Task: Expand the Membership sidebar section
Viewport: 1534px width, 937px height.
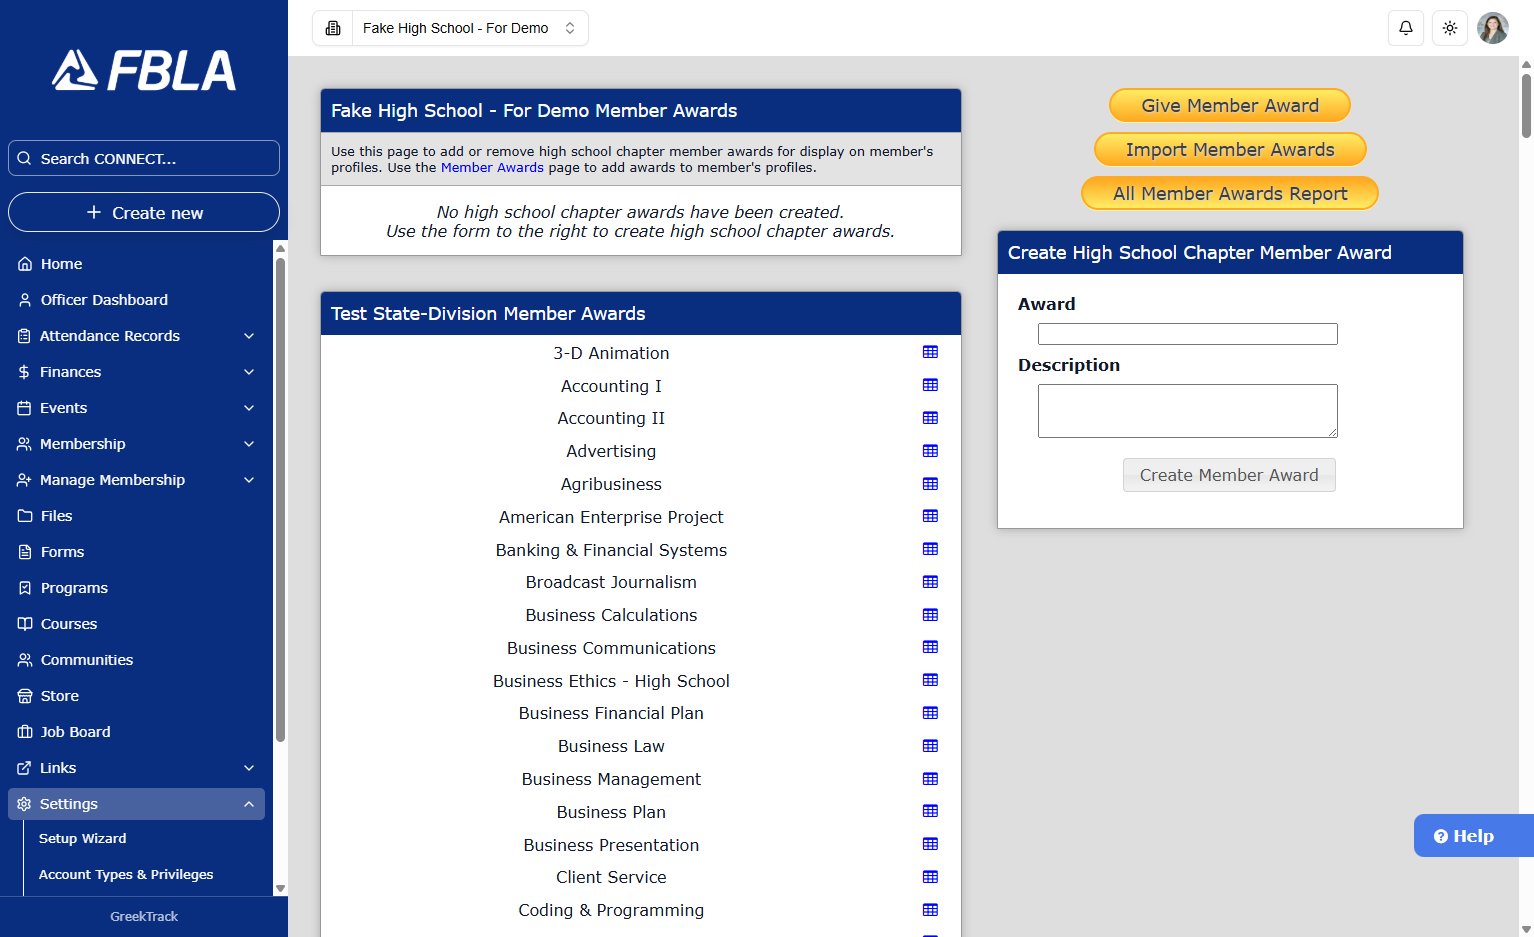Action: pyautogui.click(x=136, y=444)
